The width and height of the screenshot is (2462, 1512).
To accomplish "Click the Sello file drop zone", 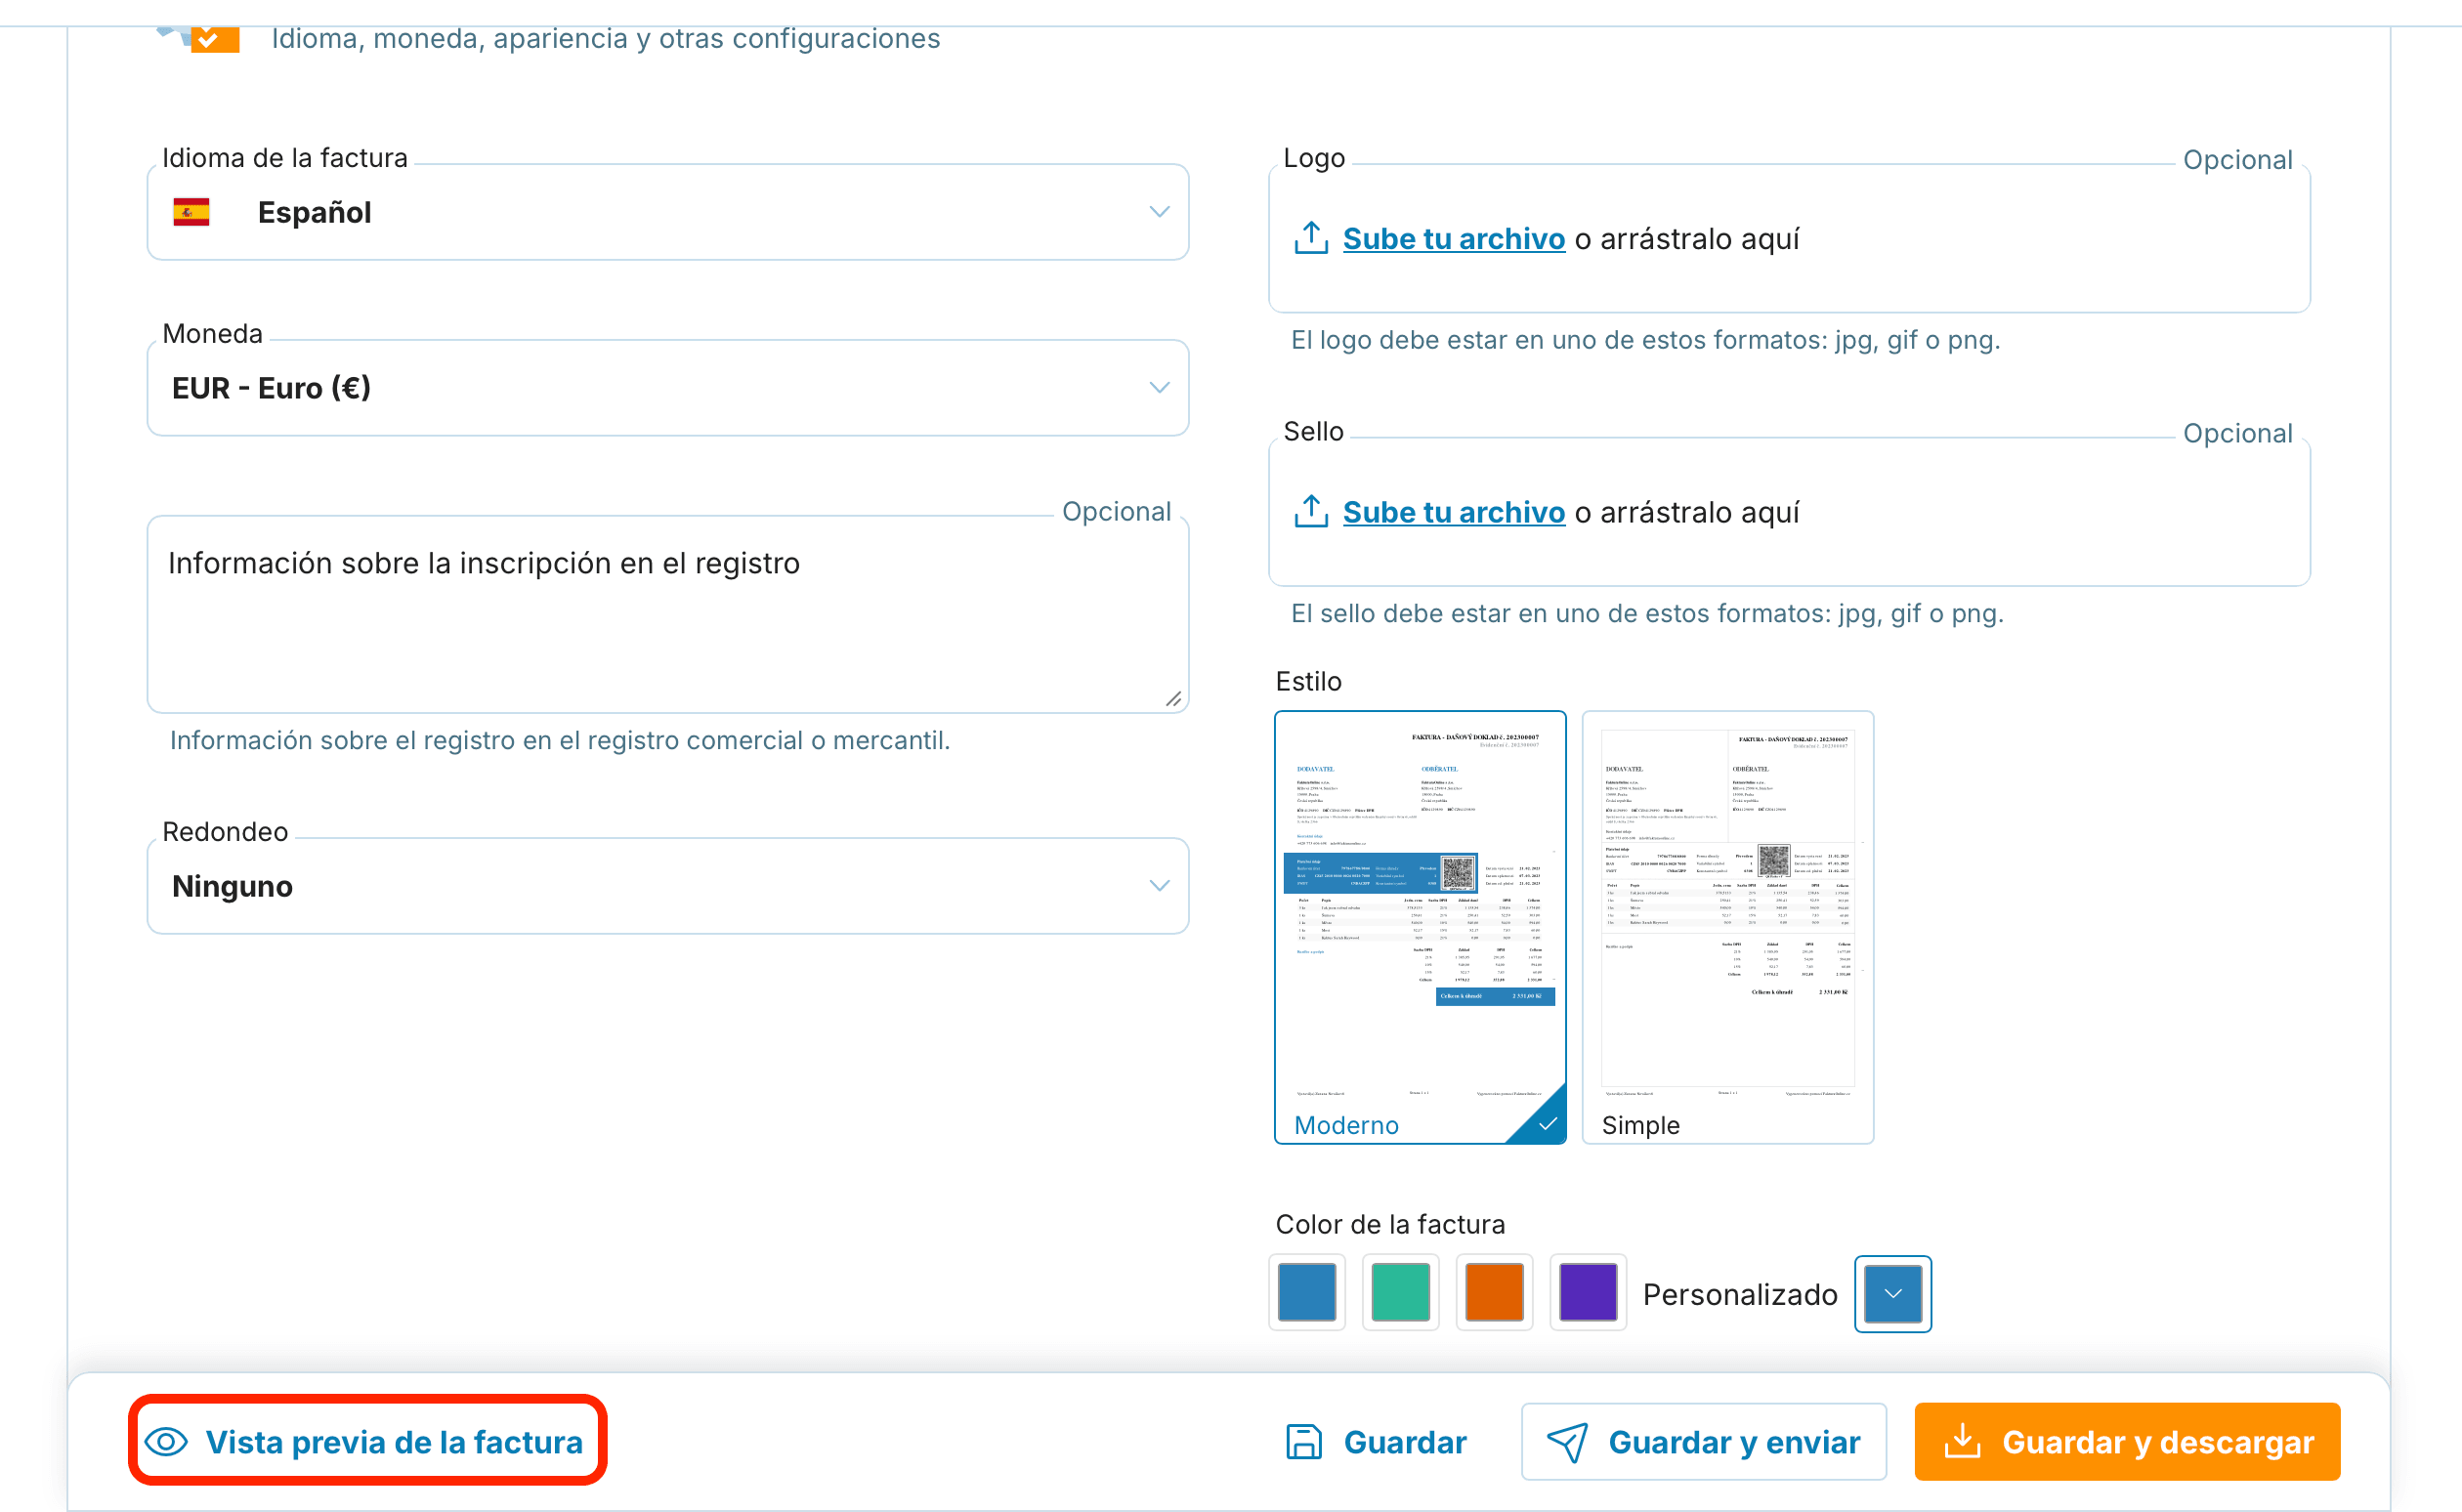I will pyautogui.click(x=1789, y=512).
